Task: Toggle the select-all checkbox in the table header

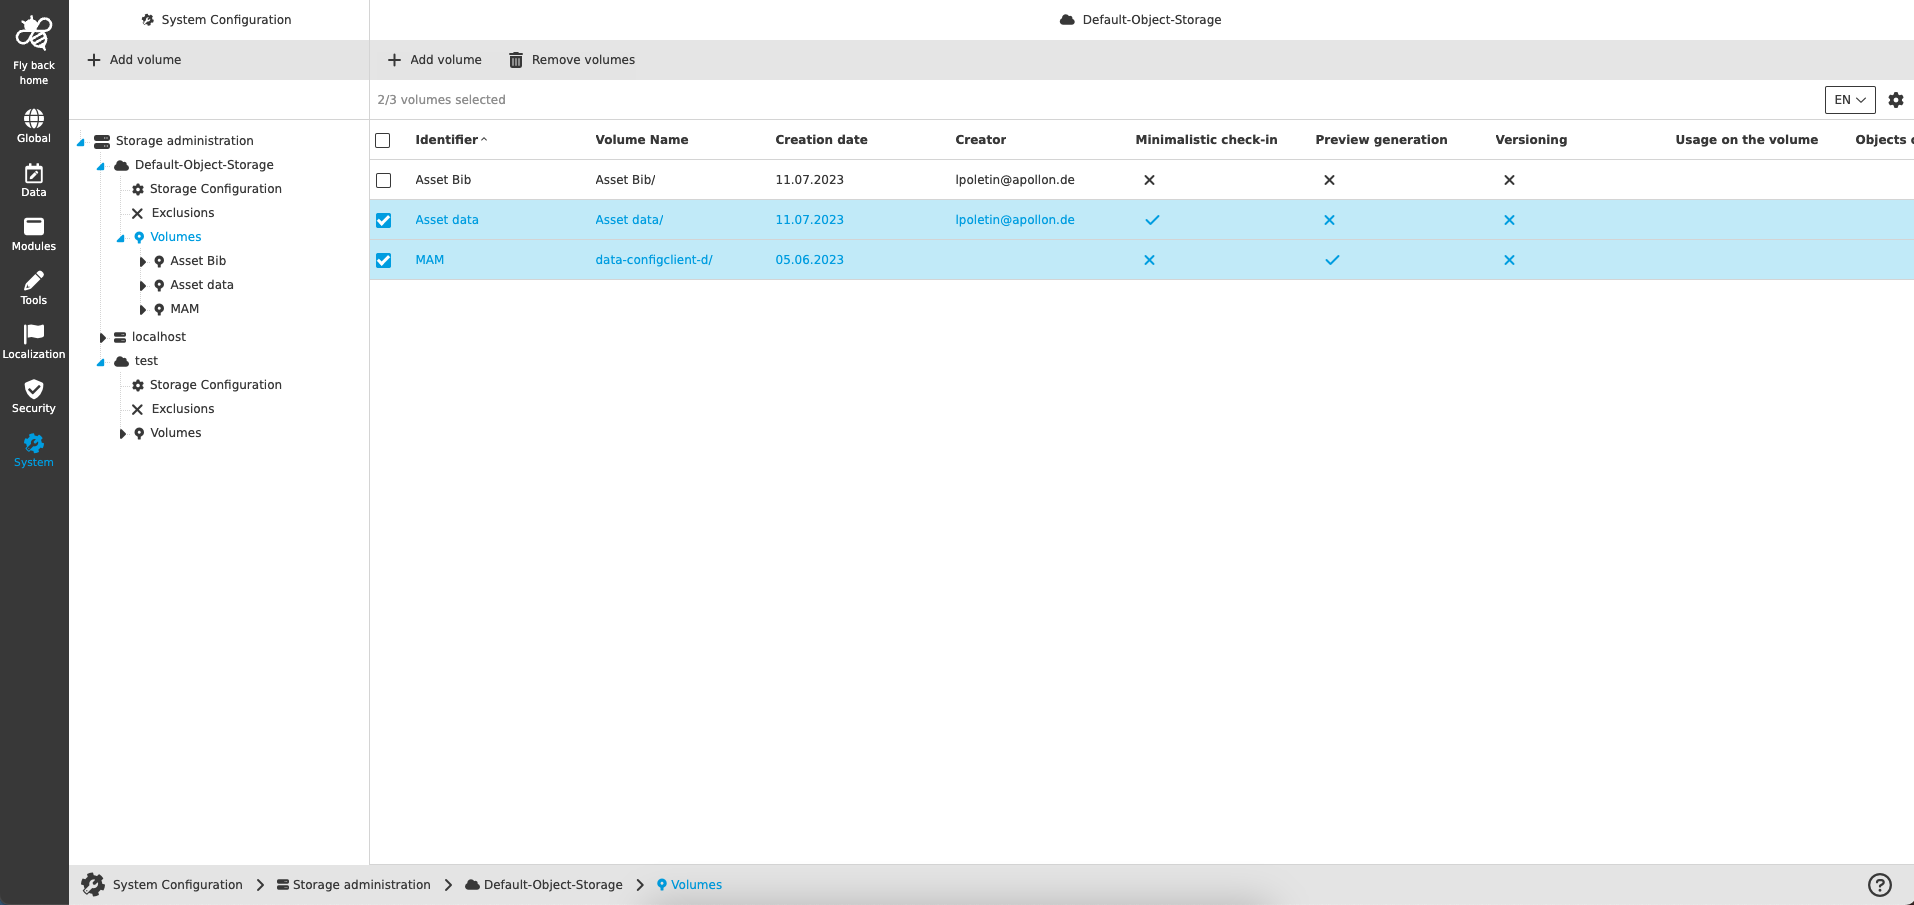Action: 383,140
